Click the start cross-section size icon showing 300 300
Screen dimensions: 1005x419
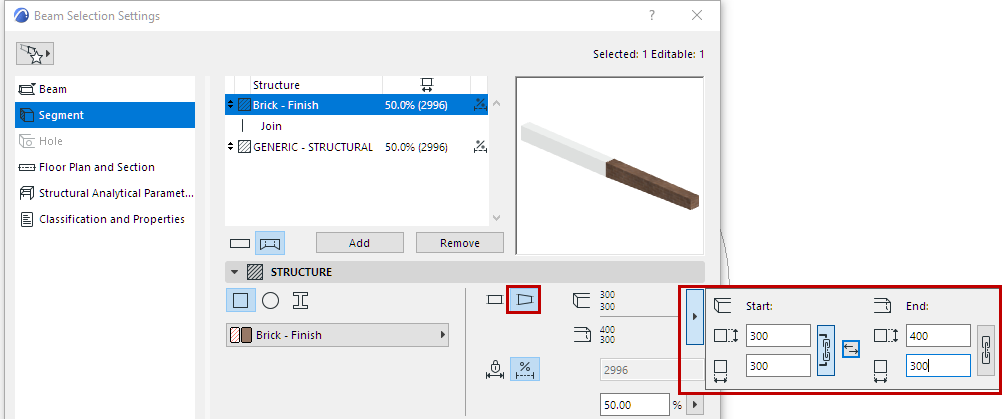click(x=581, y=300)
